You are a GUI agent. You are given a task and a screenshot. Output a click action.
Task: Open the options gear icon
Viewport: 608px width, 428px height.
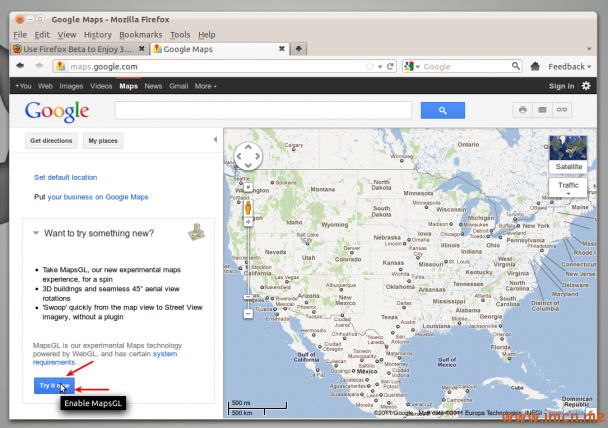tap(586, 86)
